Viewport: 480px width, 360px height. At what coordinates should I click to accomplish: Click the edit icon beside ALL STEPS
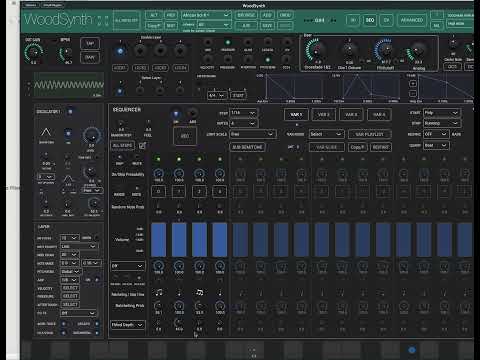[142, 145]
